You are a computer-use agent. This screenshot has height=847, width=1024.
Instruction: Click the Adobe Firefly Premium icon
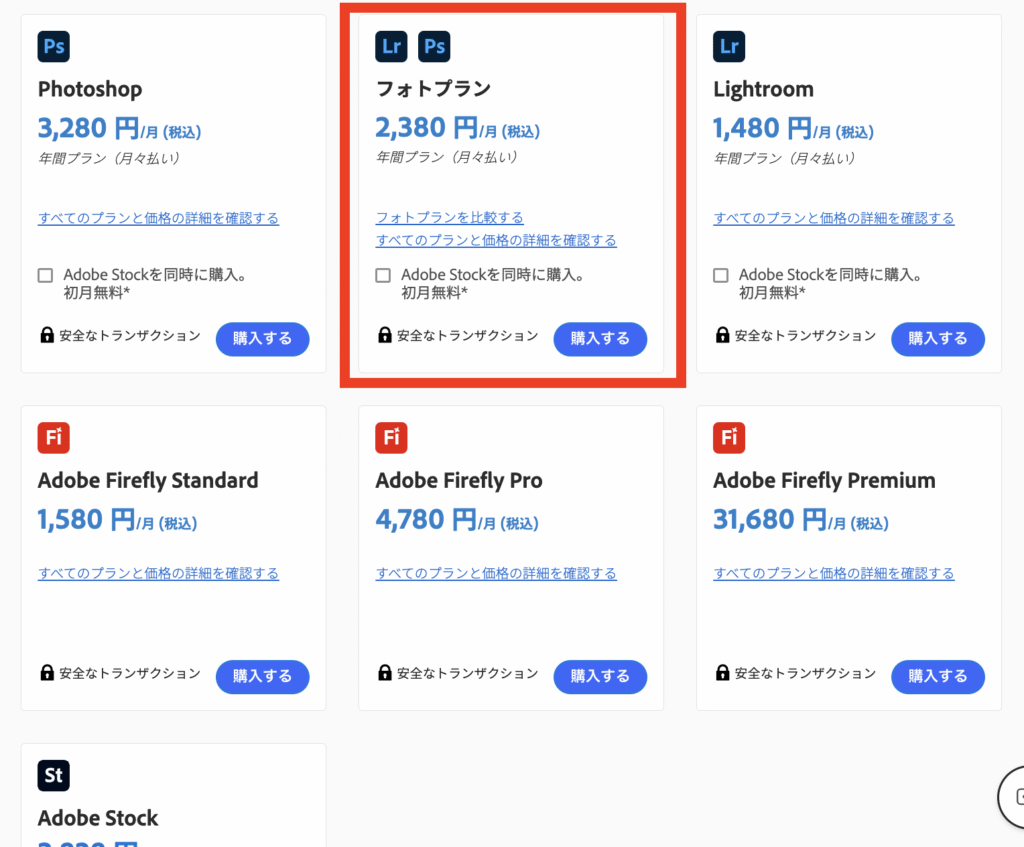tap(729, 438)
